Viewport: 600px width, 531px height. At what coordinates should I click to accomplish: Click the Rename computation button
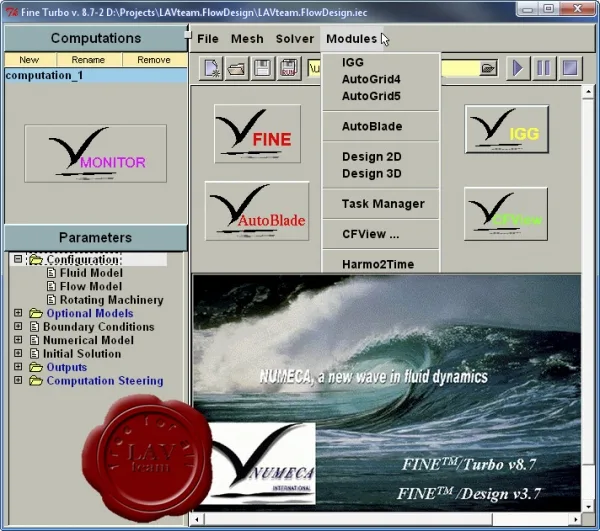click(x=88, y=60)
